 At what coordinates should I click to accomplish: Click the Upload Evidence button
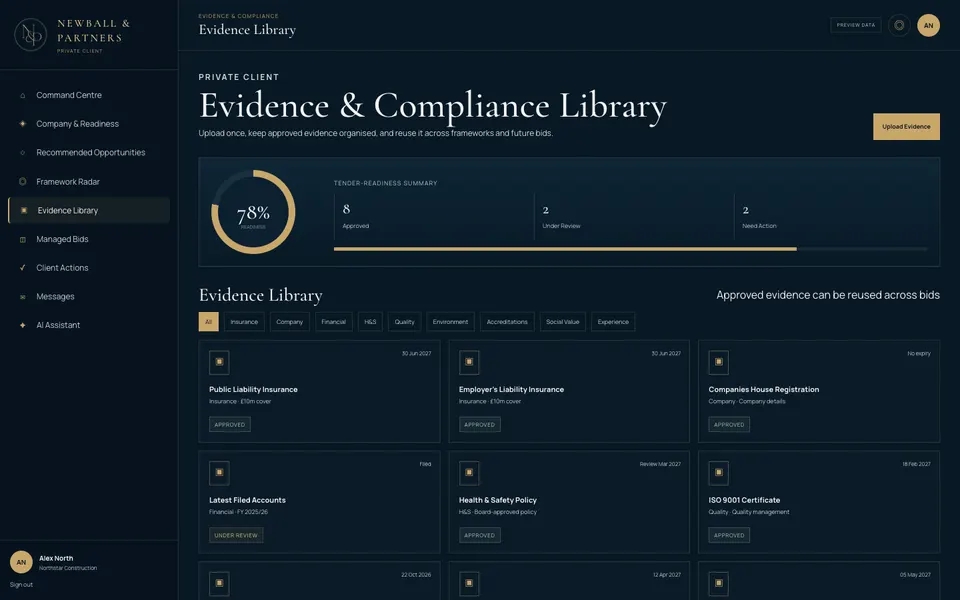pos(906,127)
